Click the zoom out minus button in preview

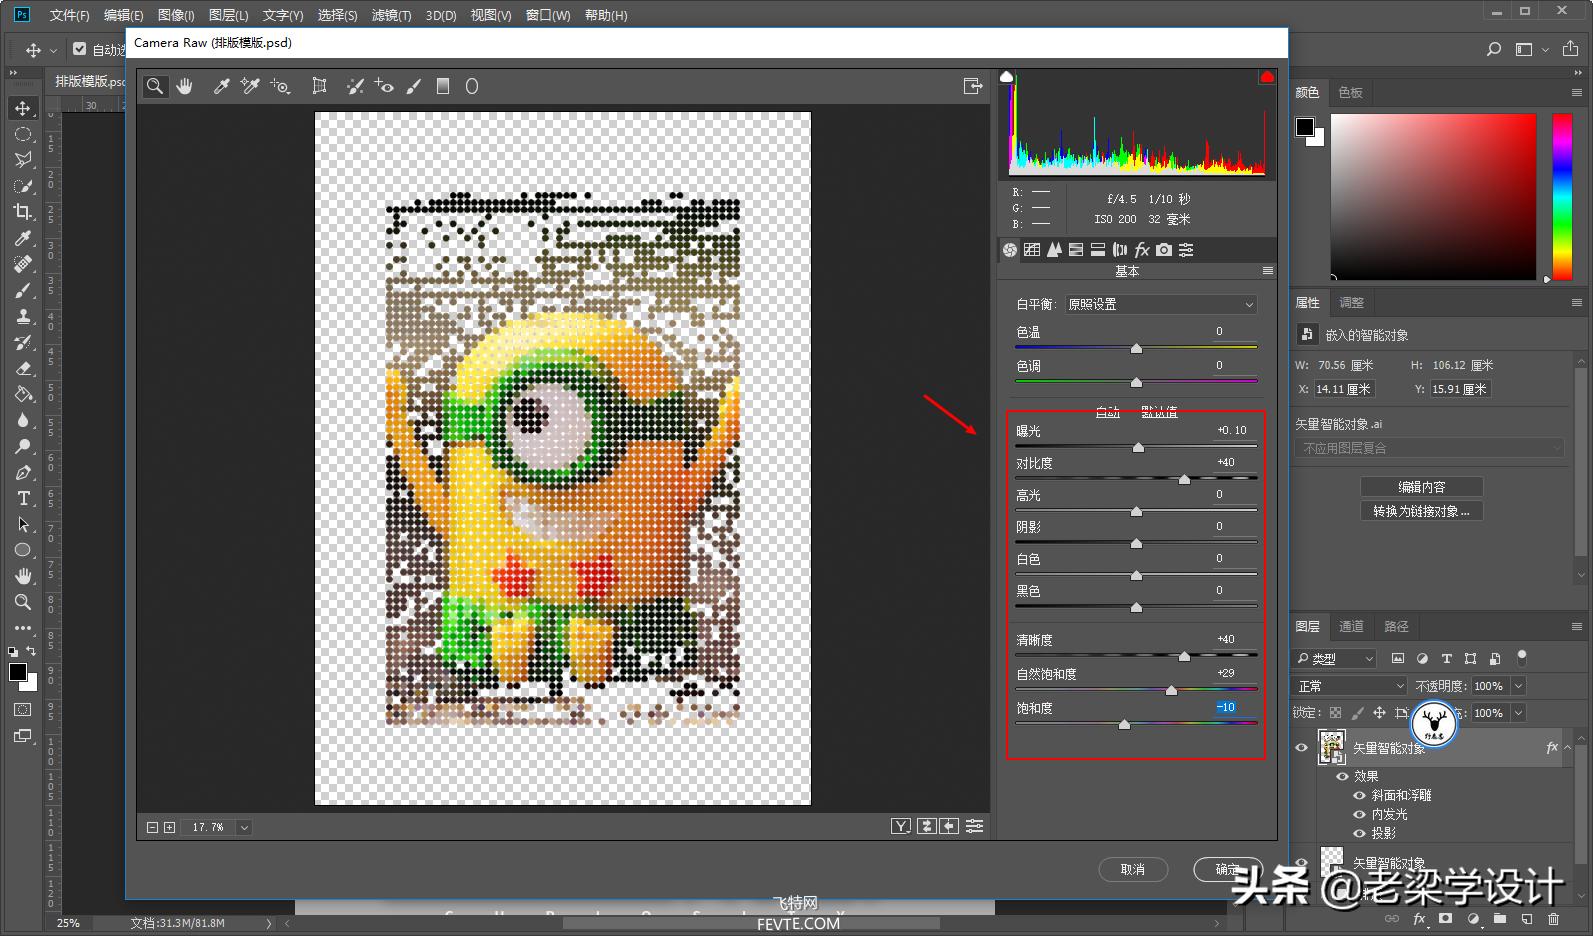click(x=152, y=827)
